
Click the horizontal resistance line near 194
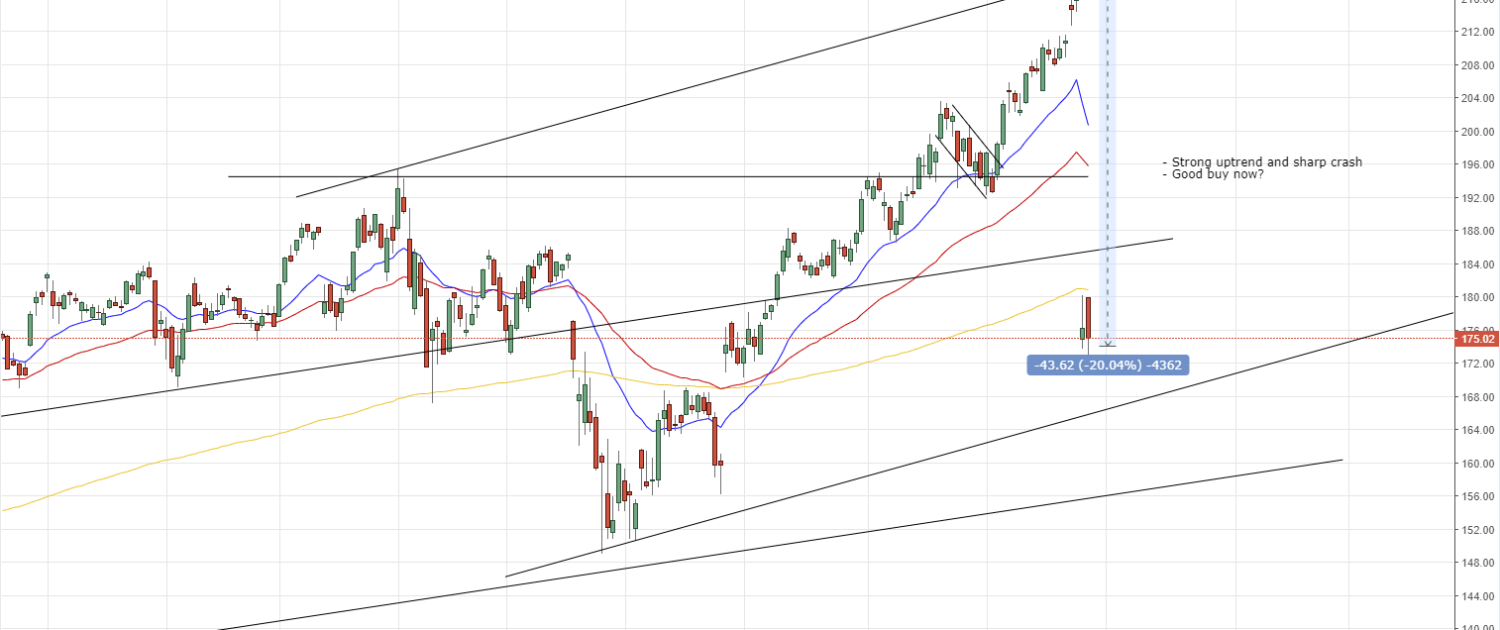point(600,177)
